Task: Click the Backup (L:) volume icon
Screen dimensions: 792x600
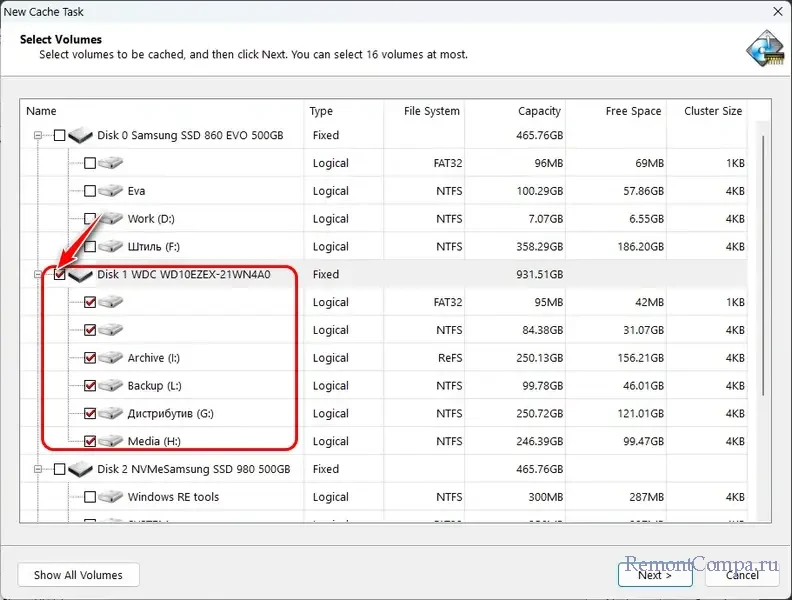Action: 111,386
